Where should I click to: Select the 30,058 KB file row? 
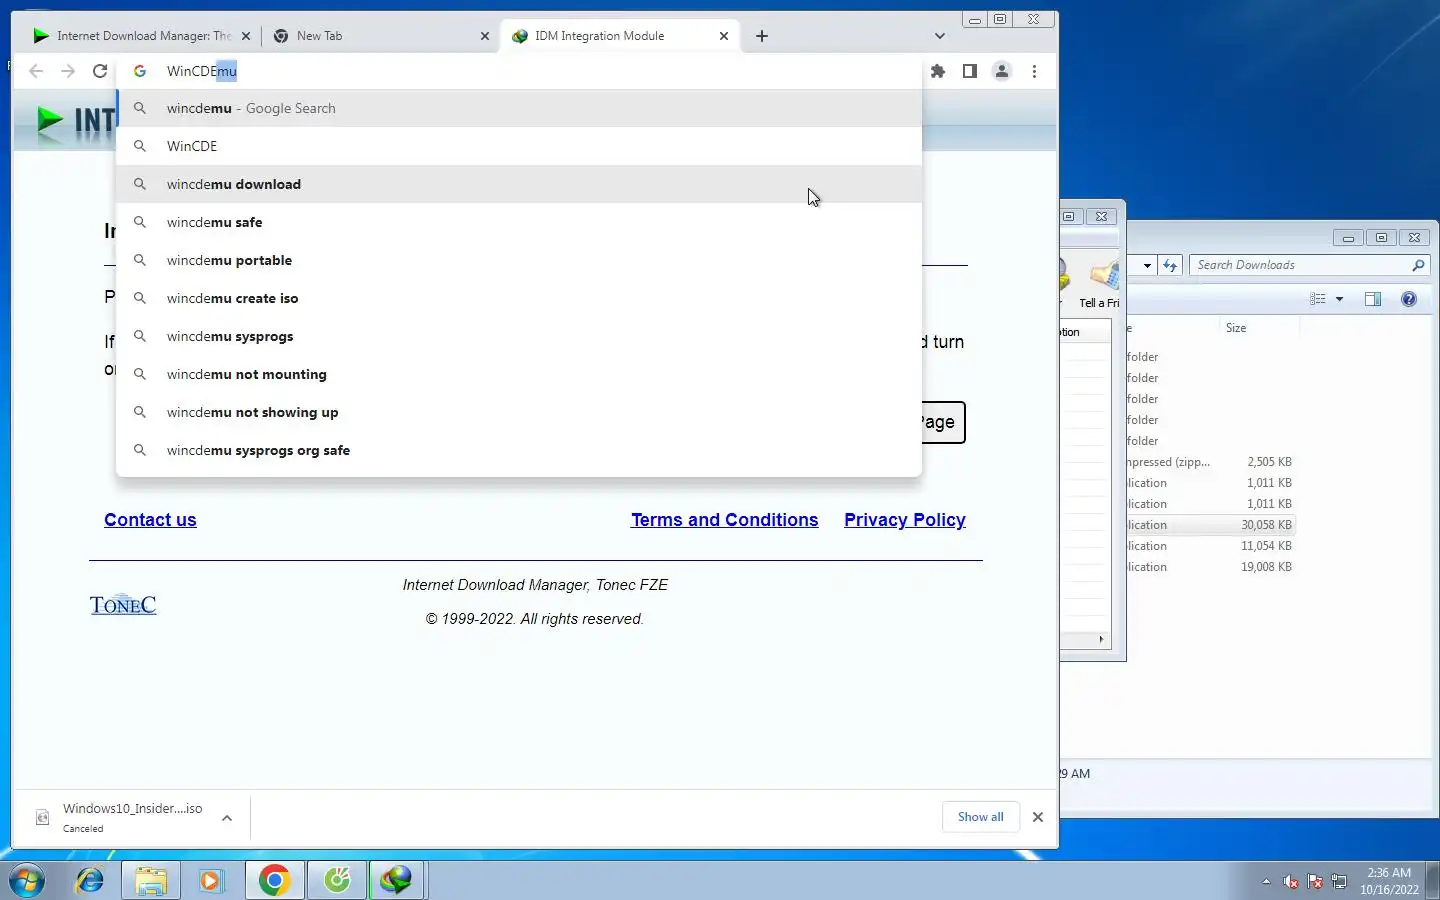[x=1211, y=525]
